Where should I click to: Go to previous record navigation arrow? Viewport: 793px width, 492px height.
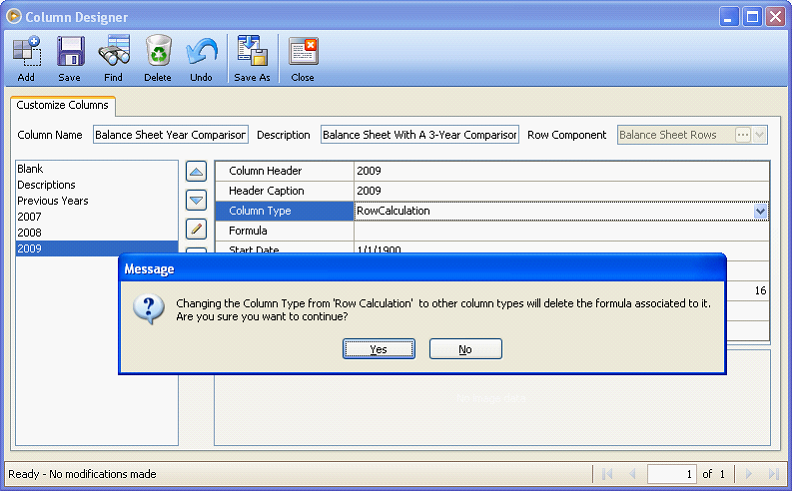(632, 474)
